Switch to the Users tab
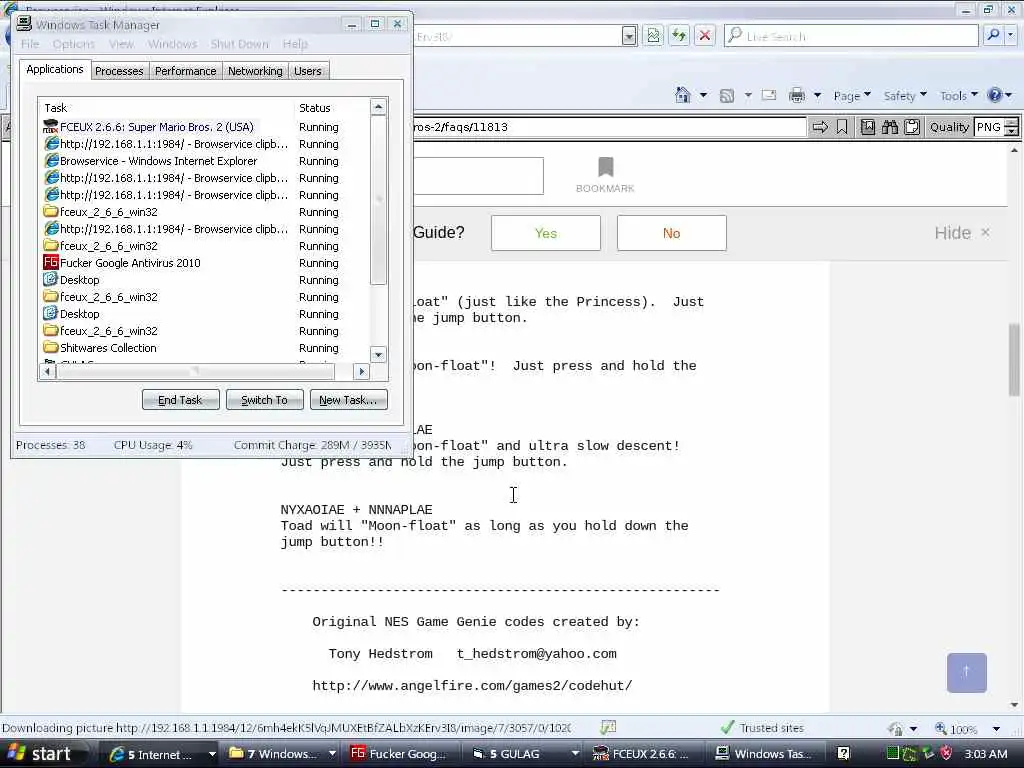1024x768 pixels. tap(308, 71)
